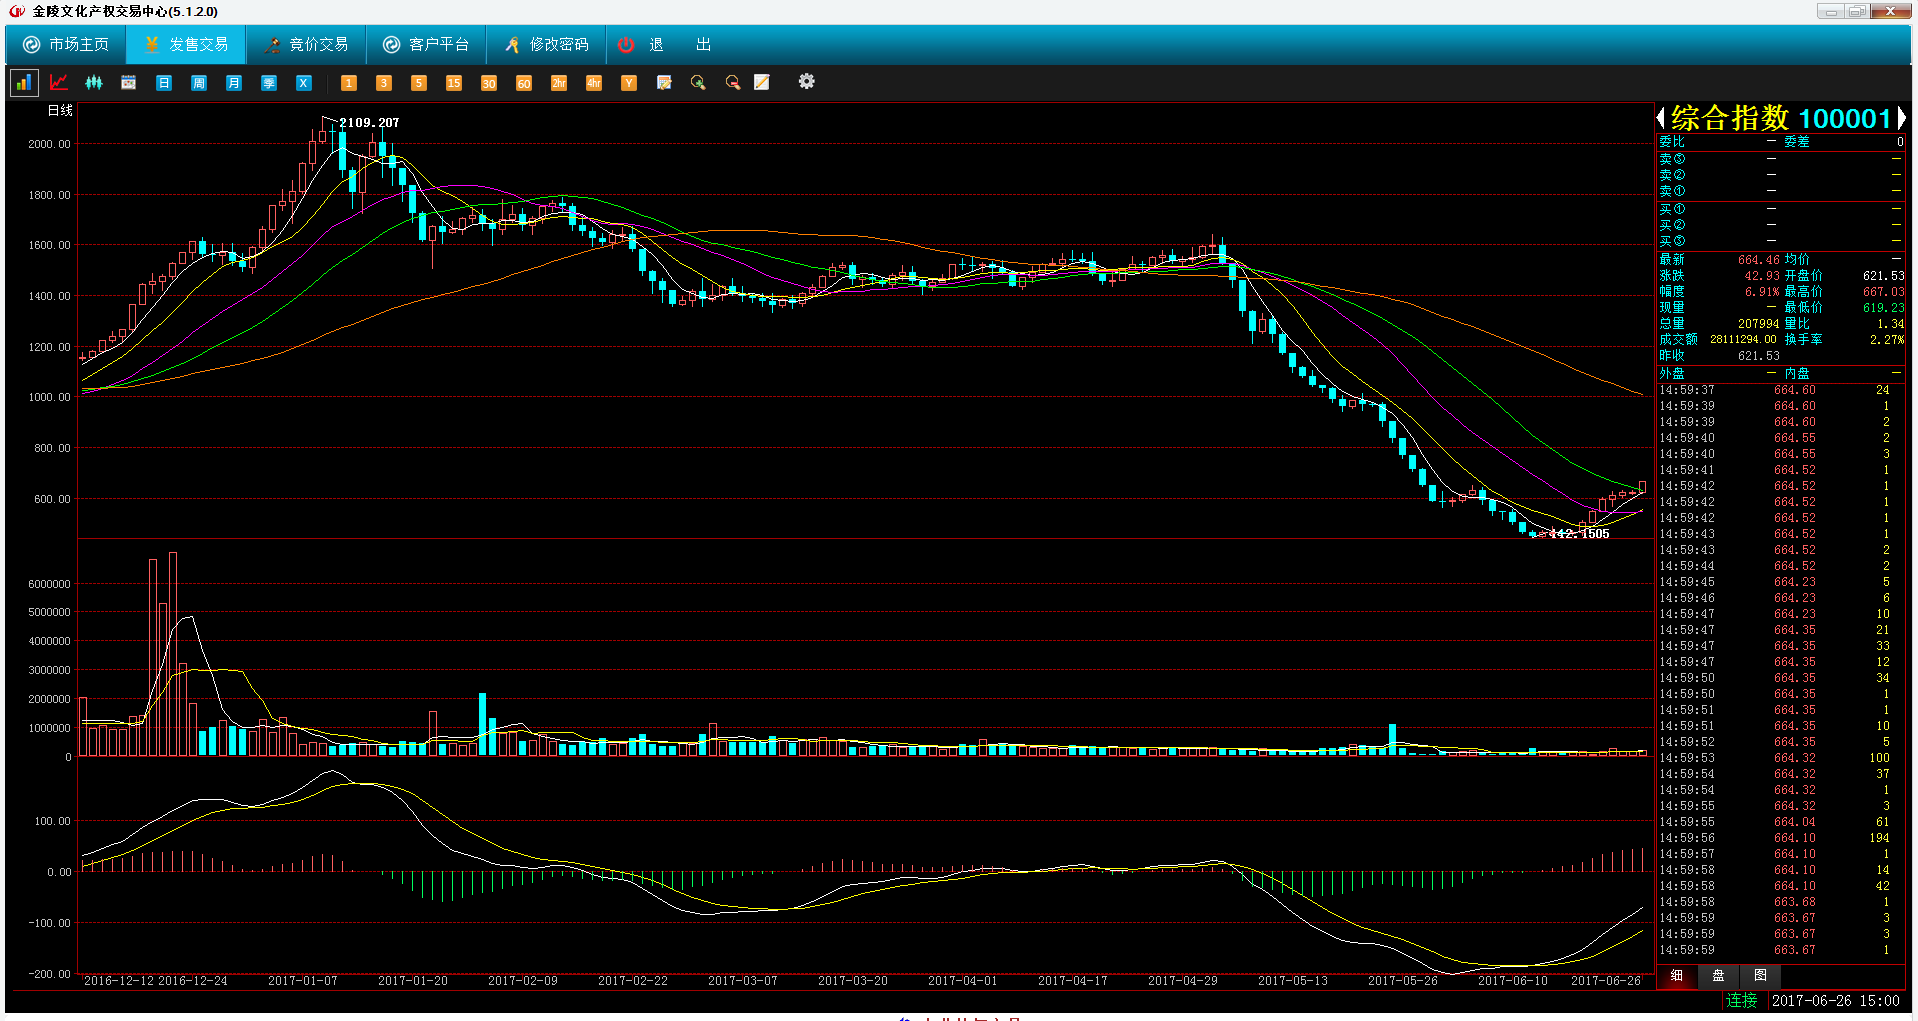The image size is (1918, 1021).
Task: Select weekly period 周 icon
Action: (x=199, y=82)
